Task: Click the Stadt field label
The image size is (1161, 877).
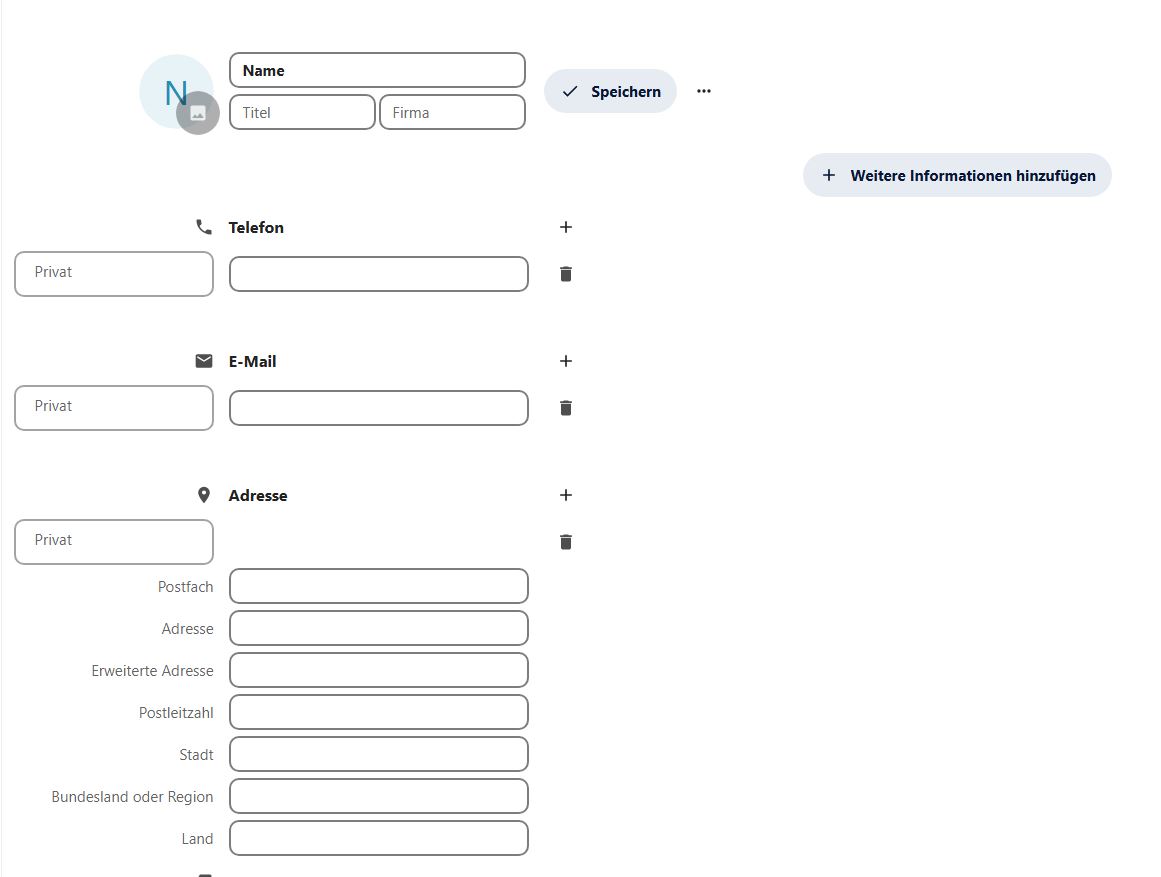Action: click(x=196, y=755)
